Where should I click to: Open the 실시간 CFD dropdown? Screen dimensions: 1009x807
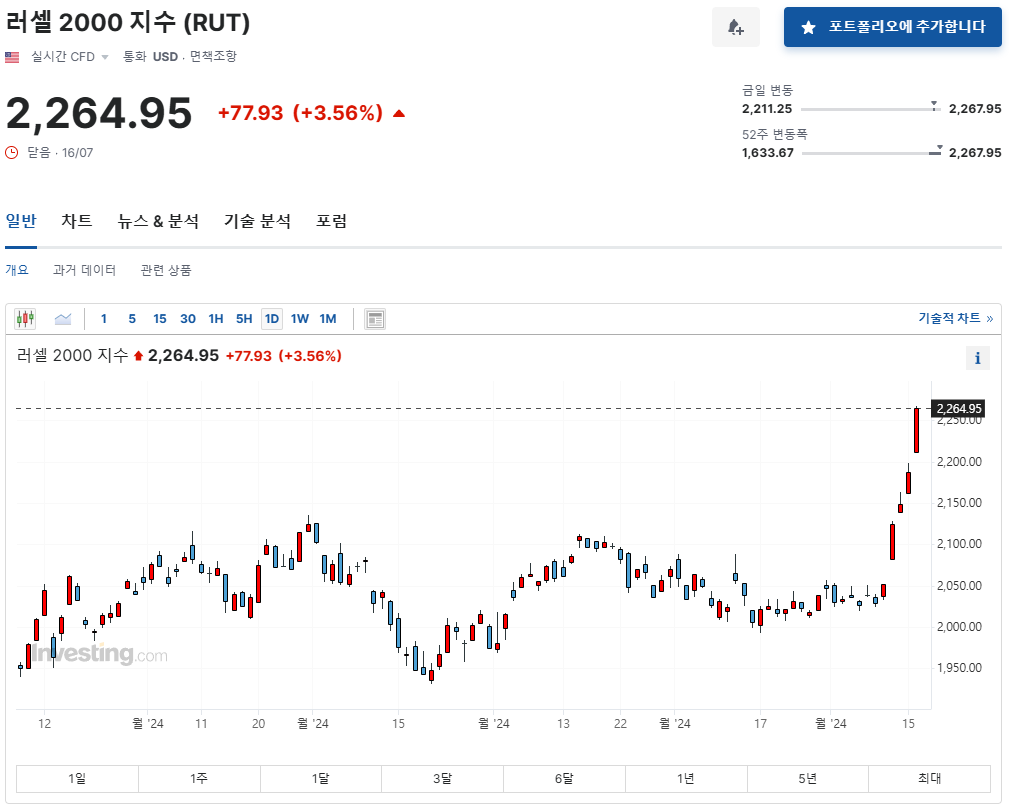click(69, 57)
